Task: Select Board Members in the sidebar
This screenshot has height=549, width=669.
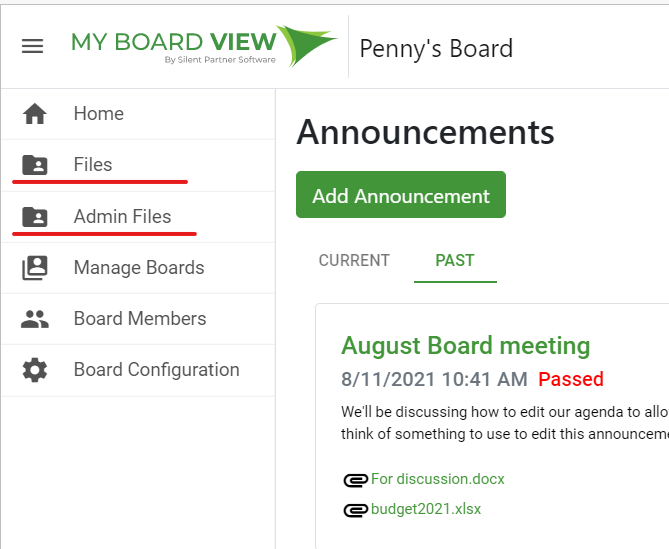Action: coord(138,319)
